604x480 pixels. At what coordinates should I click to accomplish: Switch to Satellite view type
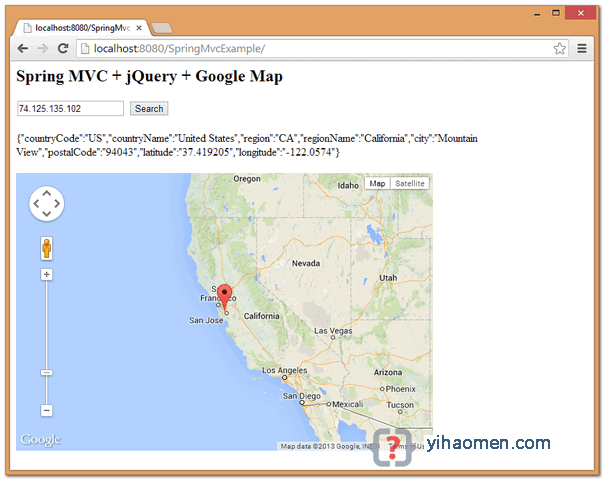coord(409,183)
